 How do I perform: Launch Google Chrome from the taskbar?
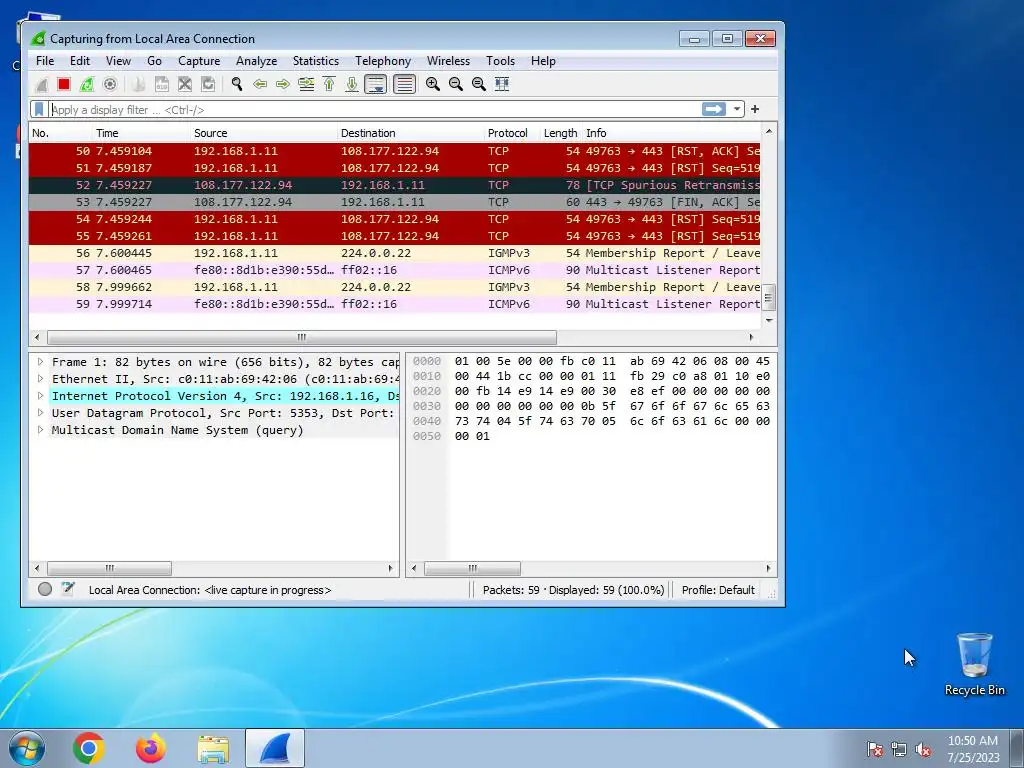click(x=89, y=748)
